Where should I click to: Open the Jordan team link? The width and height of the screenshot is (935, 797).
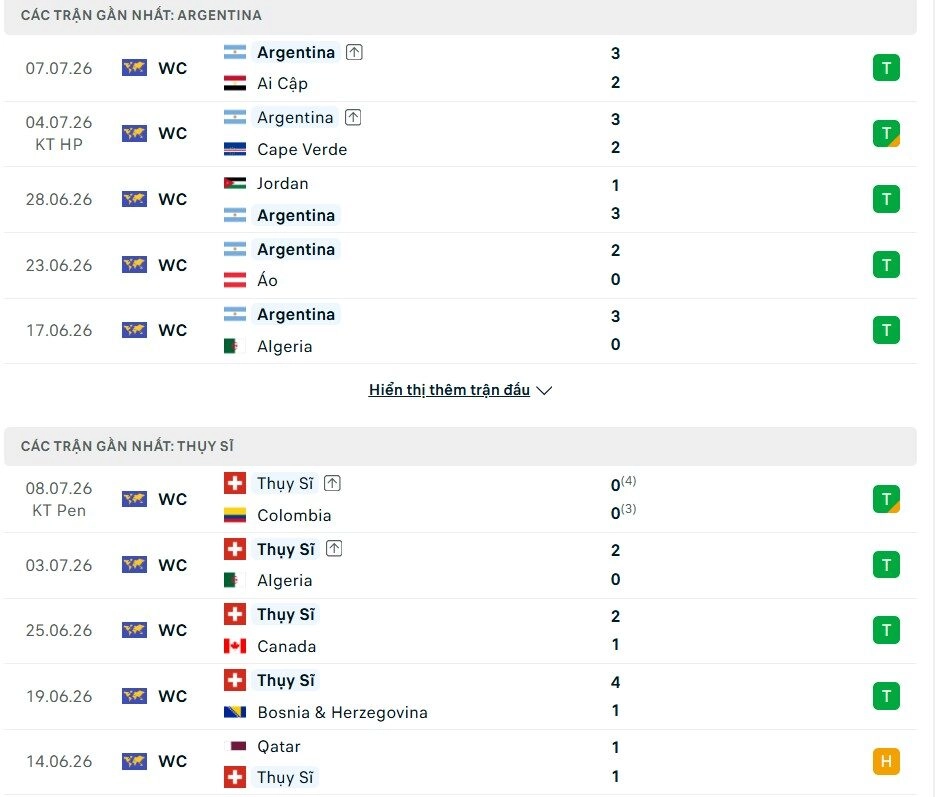[283, 184]
